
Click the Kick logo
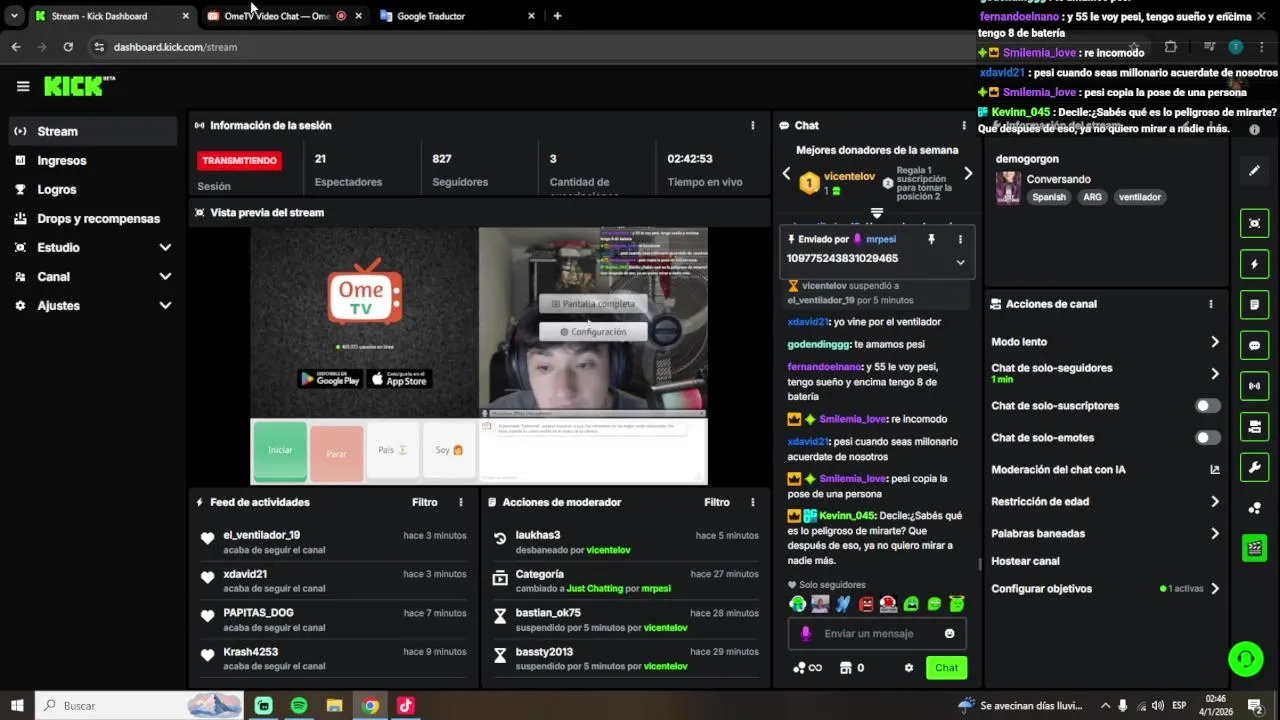[x=79, y=86]
